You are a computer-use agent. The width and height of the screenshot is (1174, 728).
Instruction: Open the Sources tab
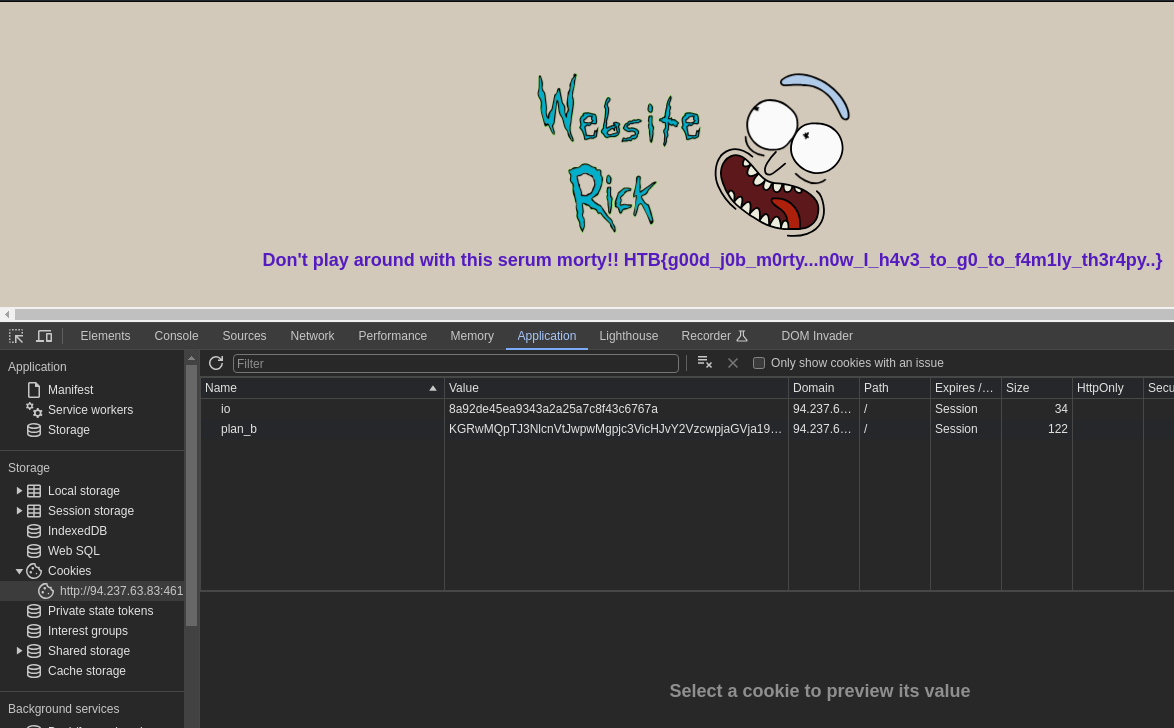(244, 336)
